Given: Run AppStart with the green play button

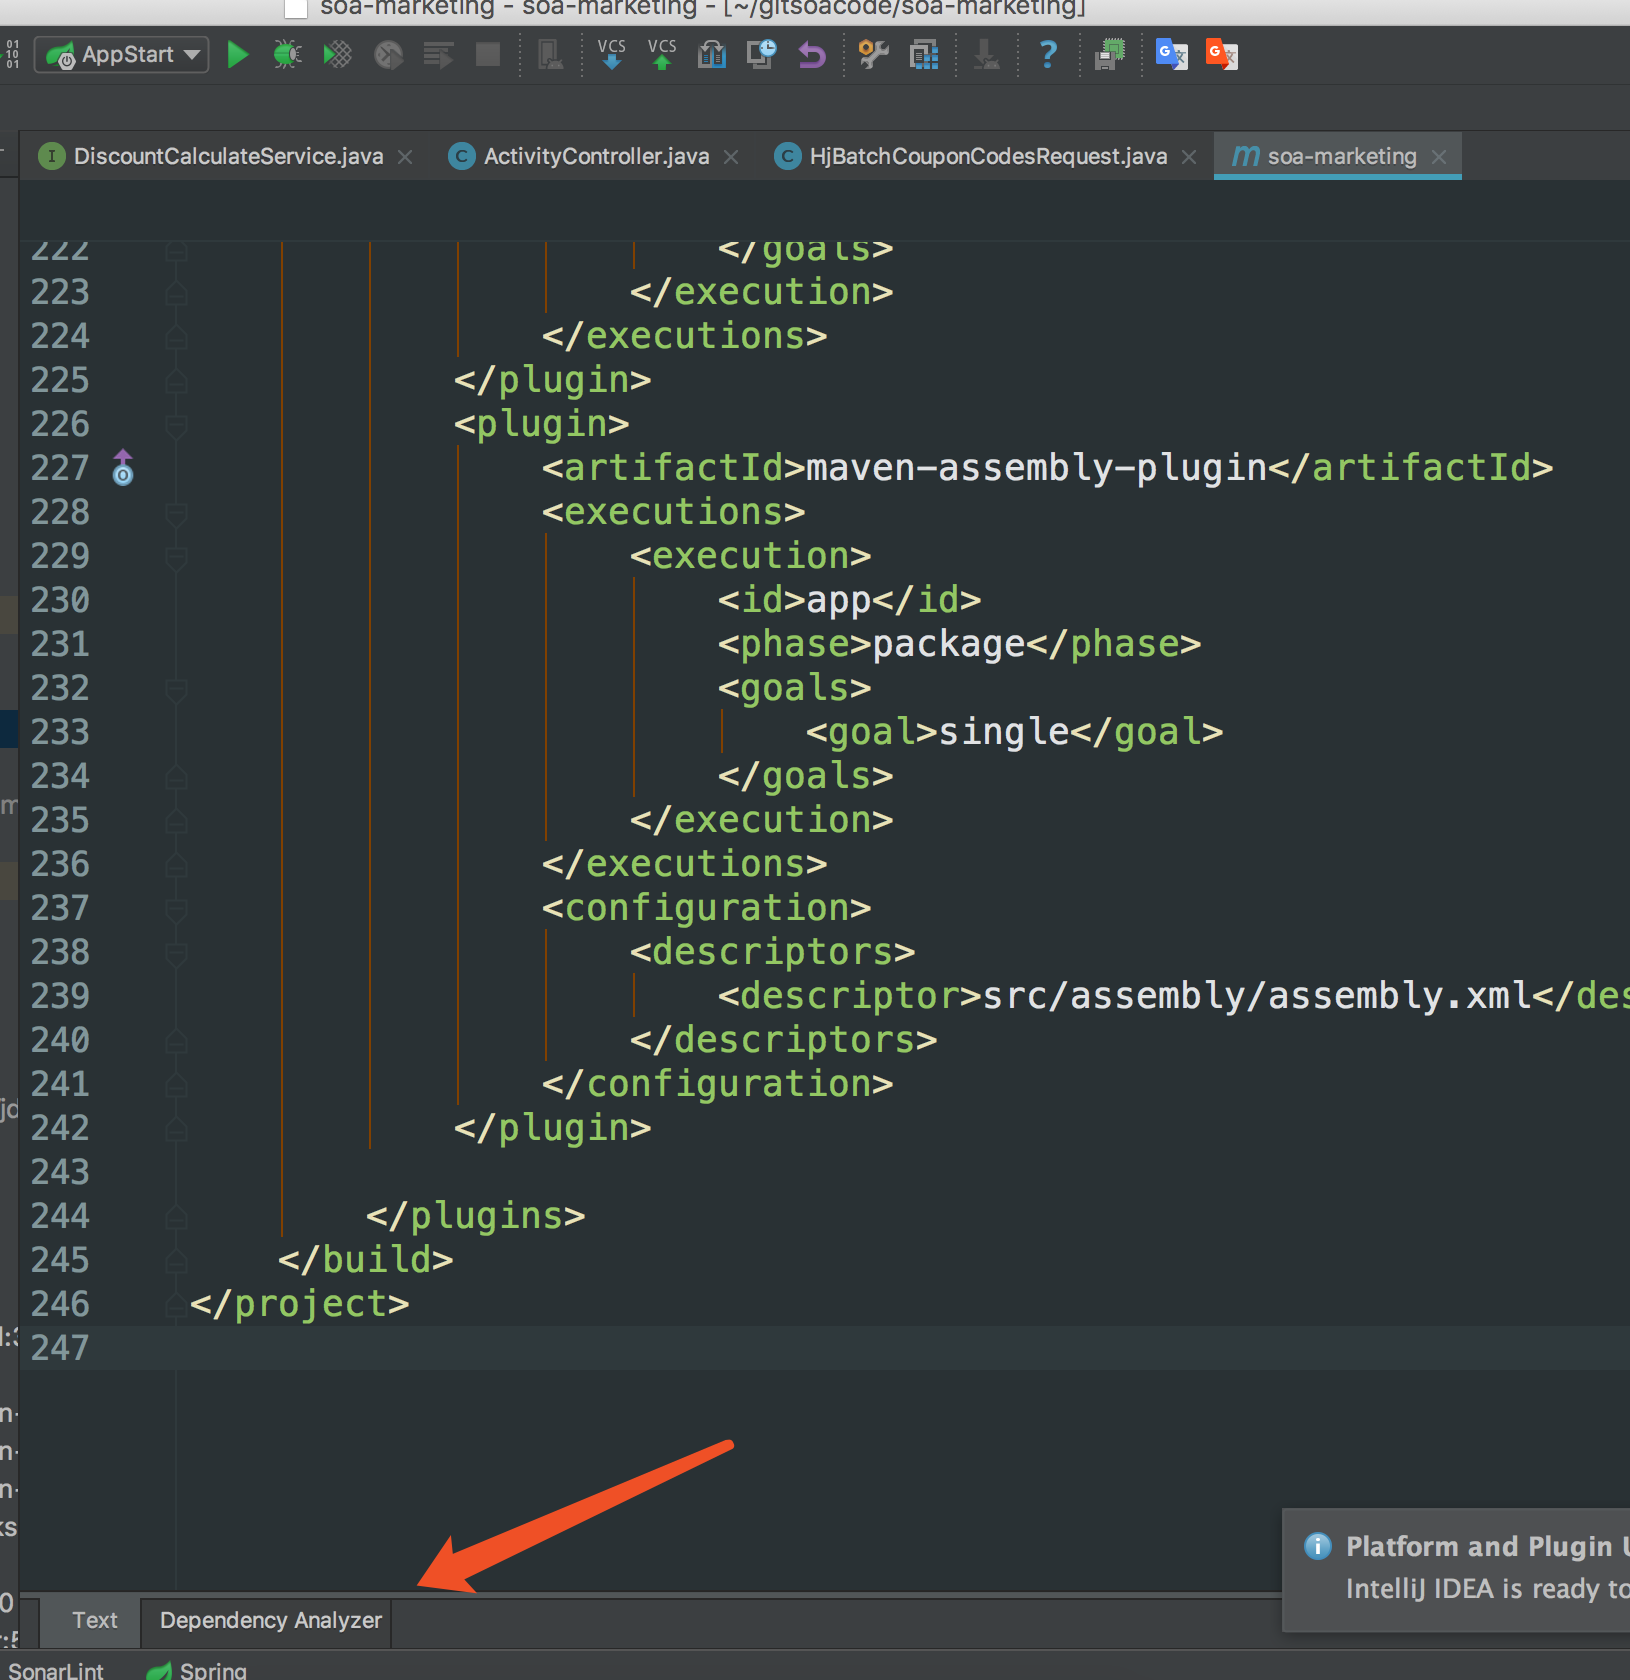Looking at the screenshot, I should tap(237, 54).
